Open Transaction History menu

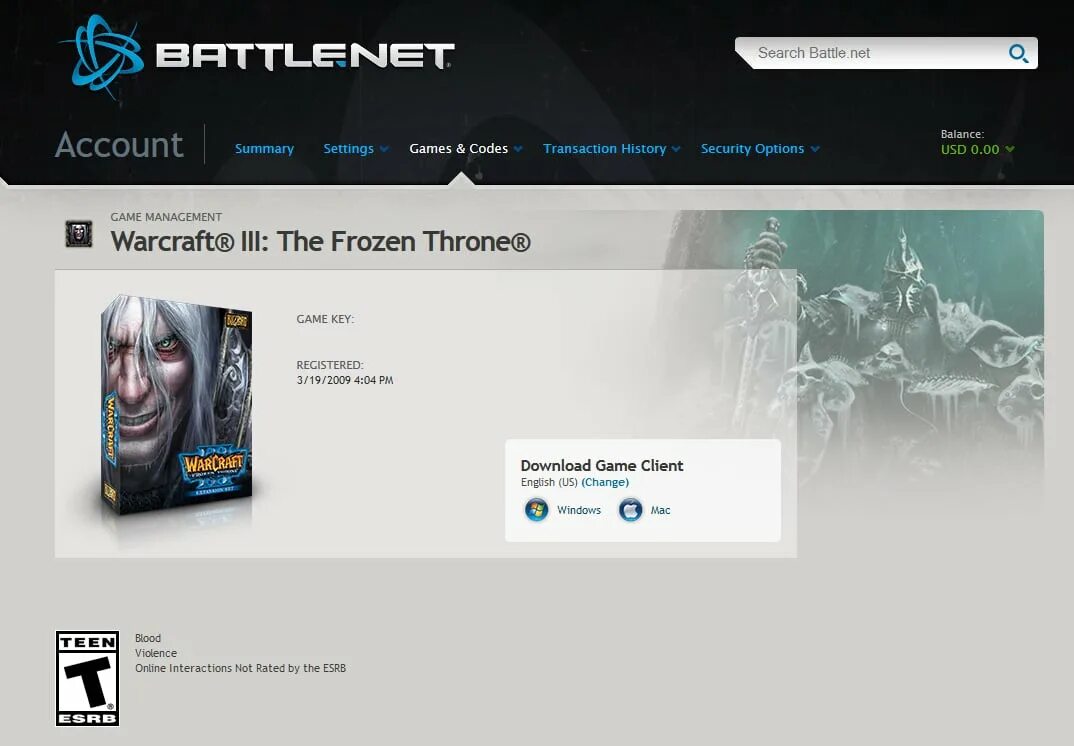click(x=604, y=149)
